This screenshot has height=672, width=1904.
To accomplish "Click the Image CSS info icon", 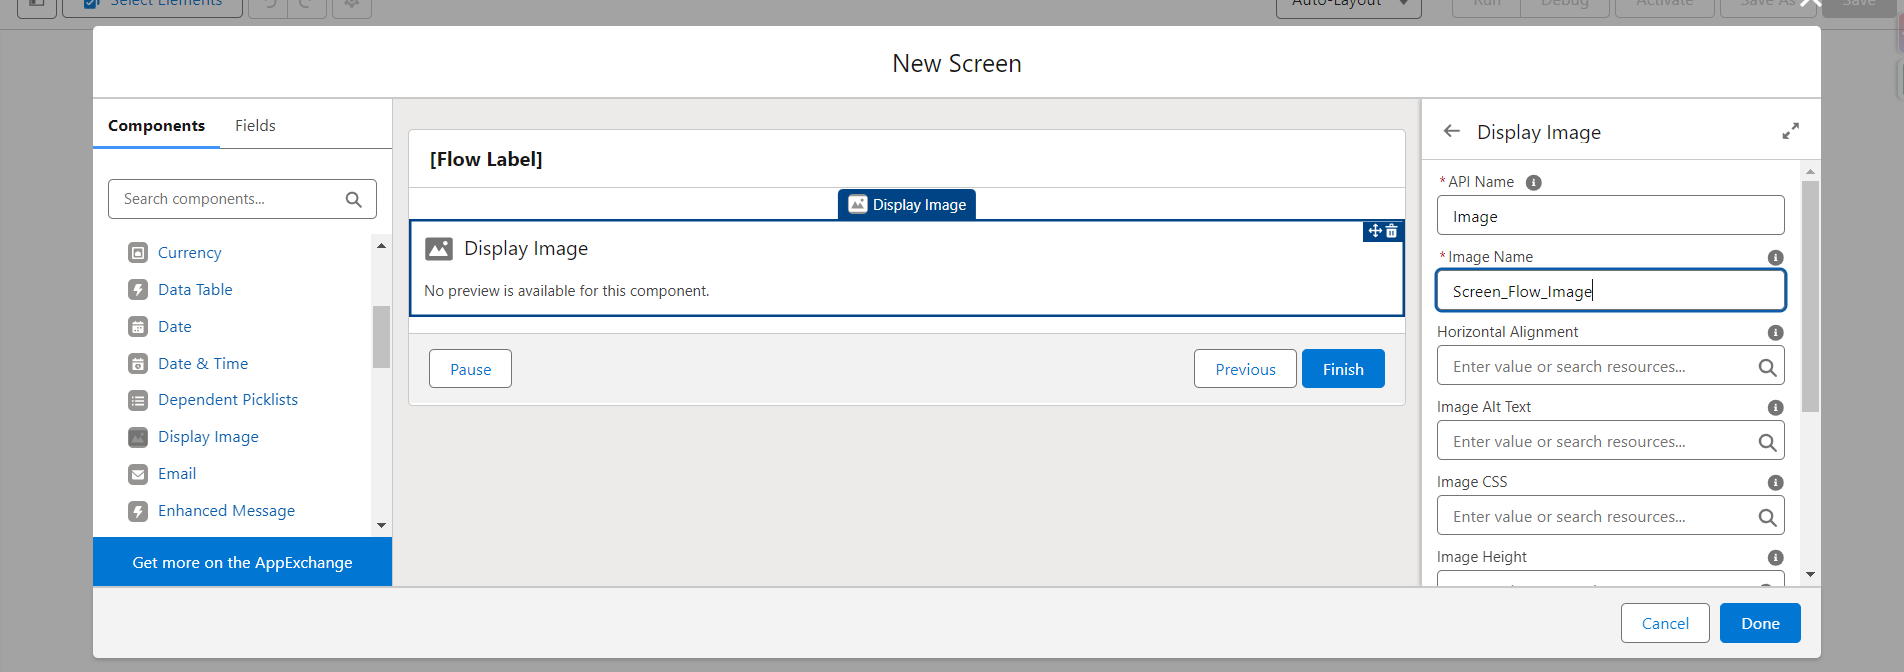I will pyautogui.click(x=1775, y=482).
